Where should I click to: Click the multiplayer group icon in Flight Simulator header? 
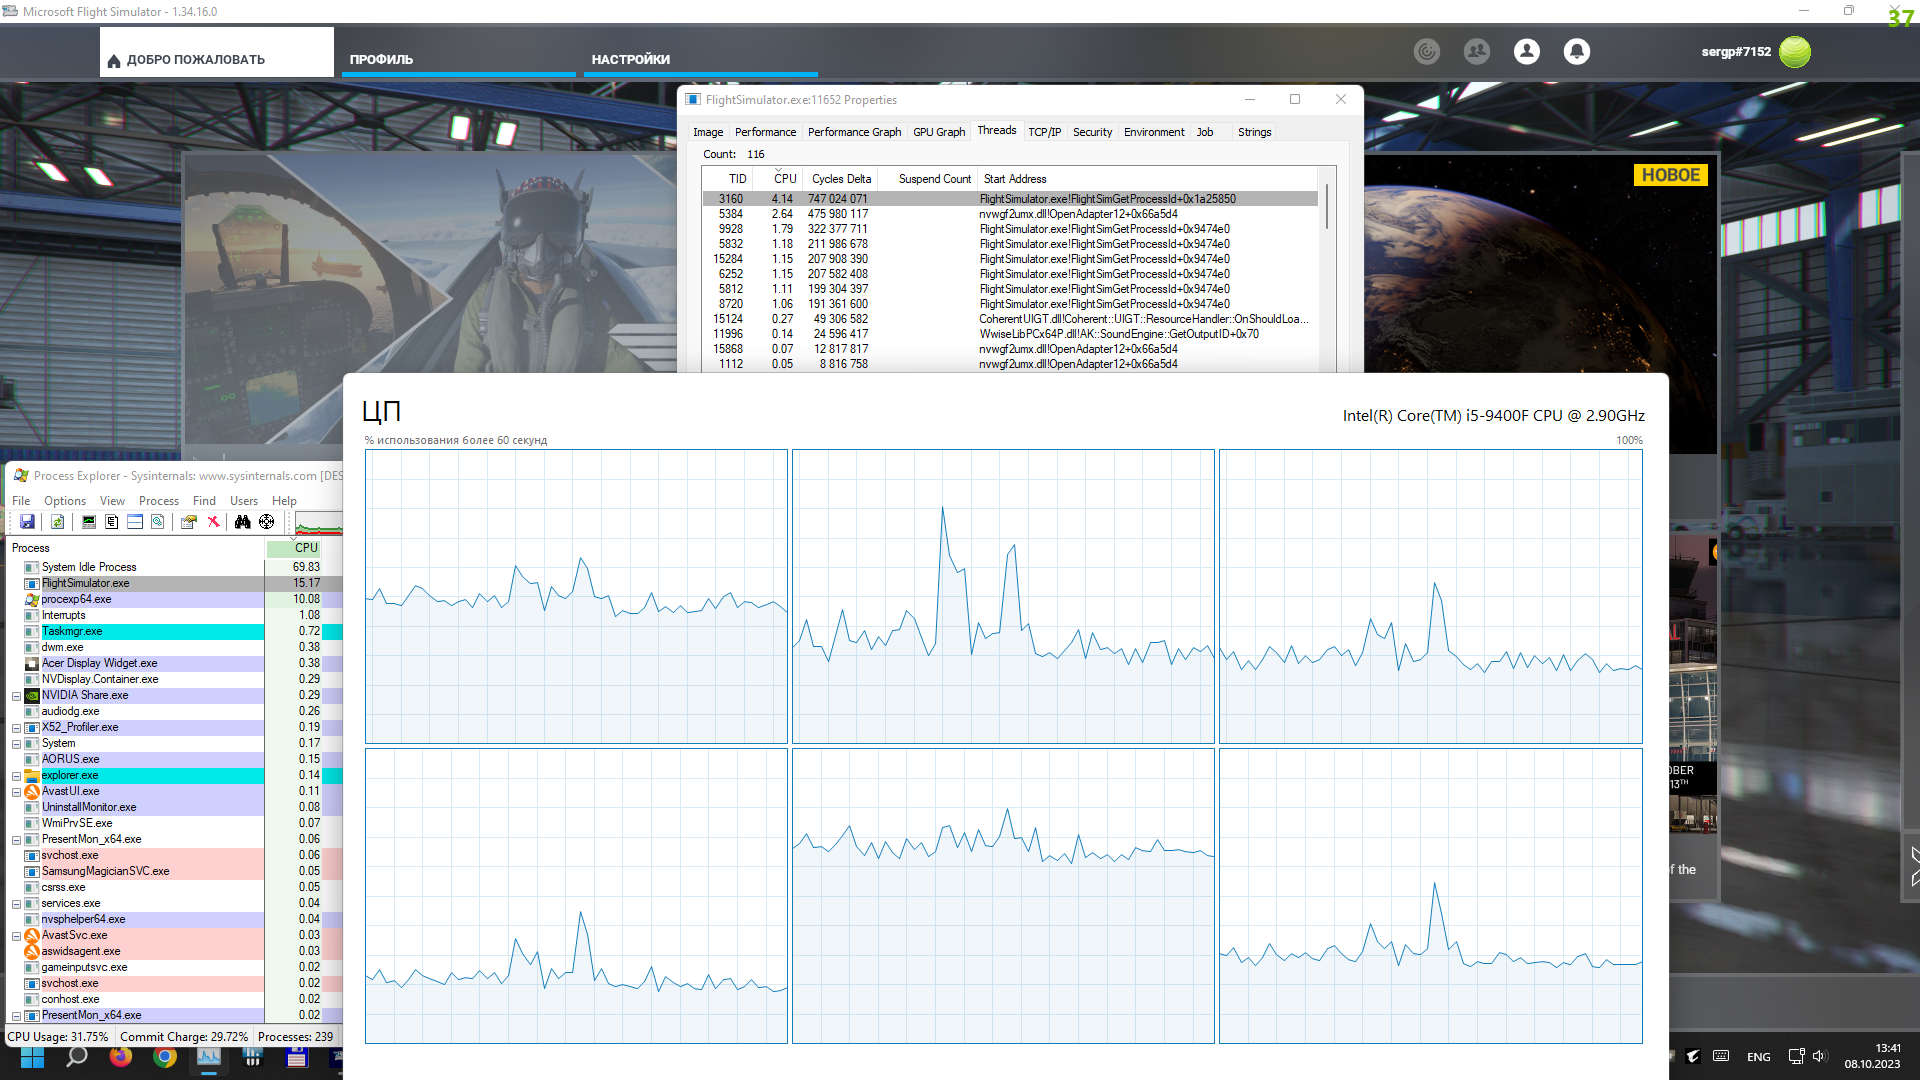(1477, 51)
